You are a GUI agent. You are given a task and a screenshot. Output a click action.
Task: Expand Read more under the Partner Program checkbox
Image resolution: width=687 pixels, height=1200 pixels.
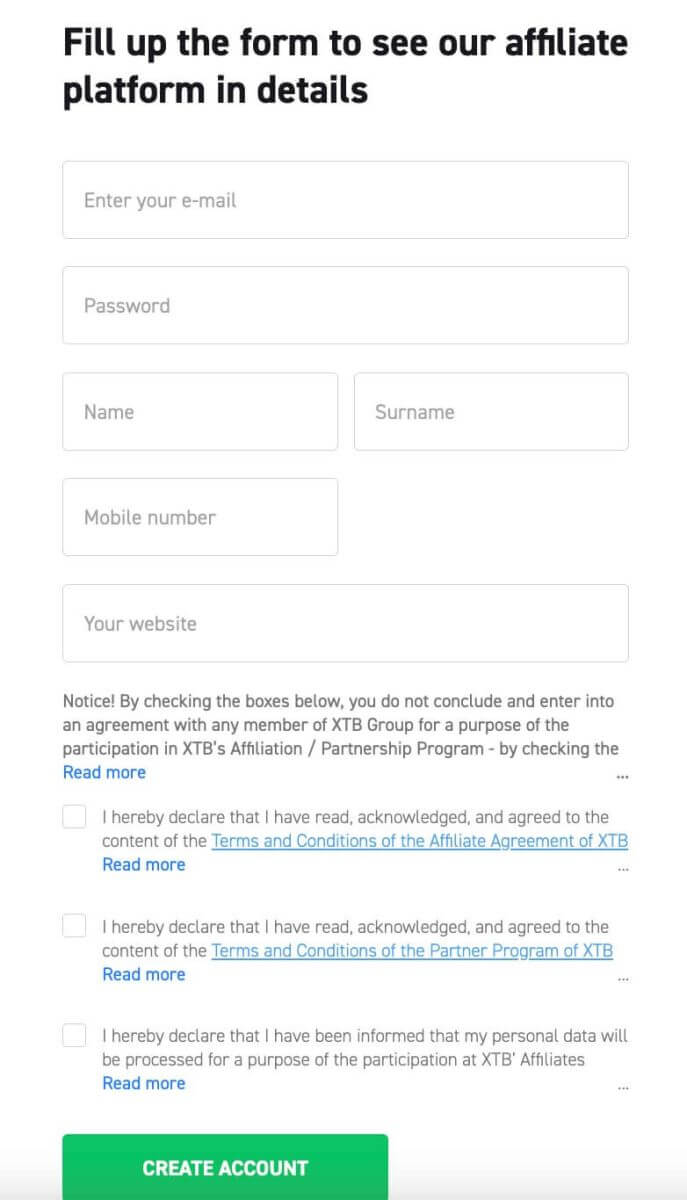(143, 974)
